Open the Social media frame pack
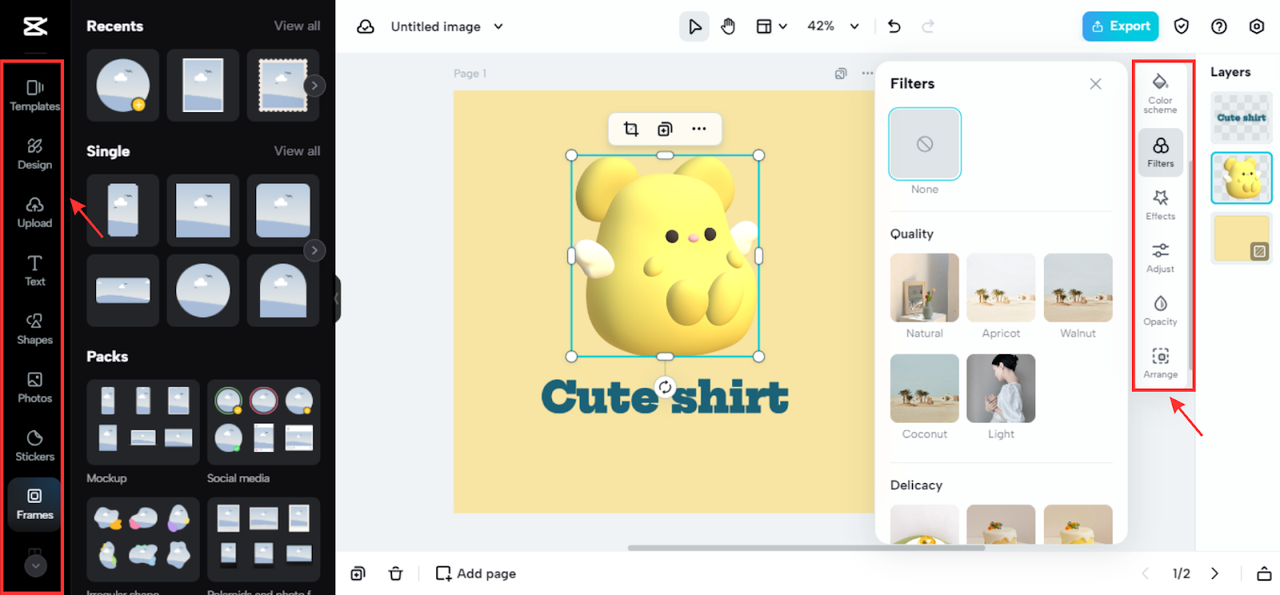The height and width of the screenshot is (595, 1280). [x=264, y=422]
